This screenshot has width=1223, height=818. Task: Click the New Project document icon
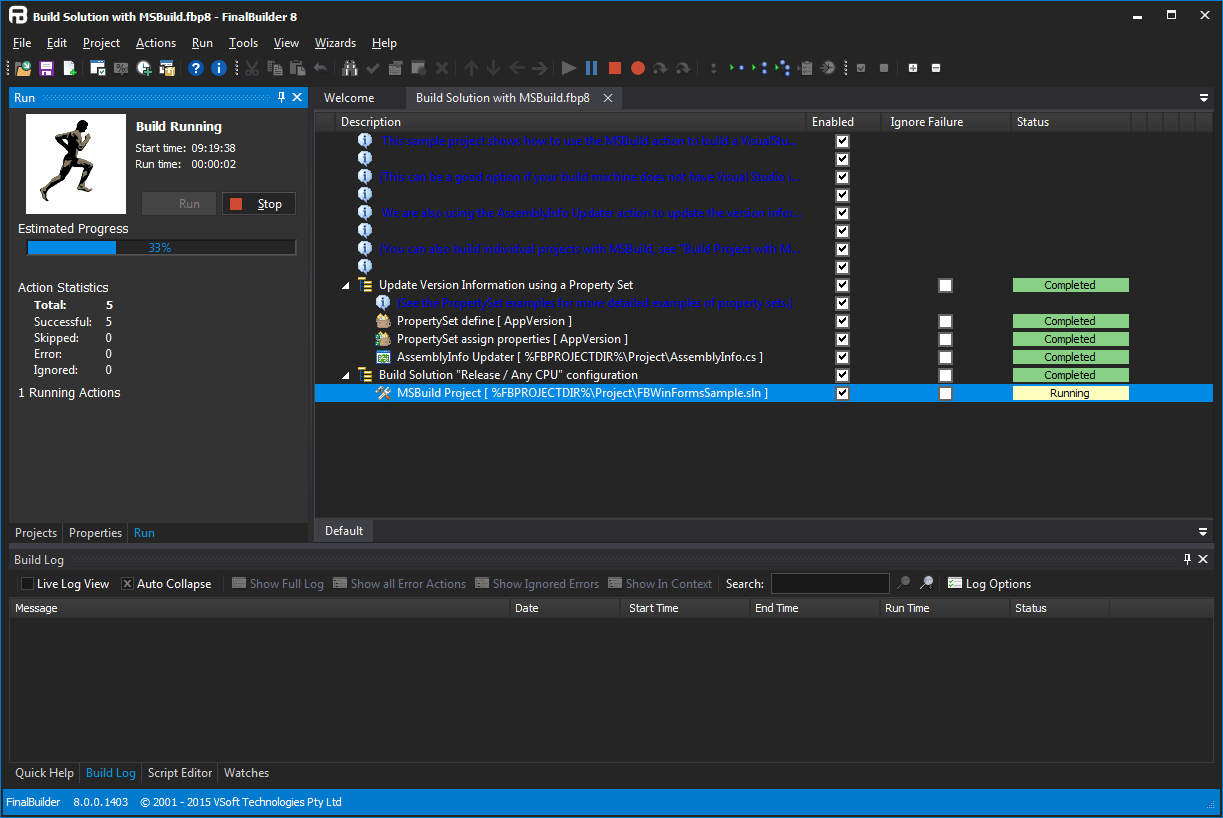[70, 68]
